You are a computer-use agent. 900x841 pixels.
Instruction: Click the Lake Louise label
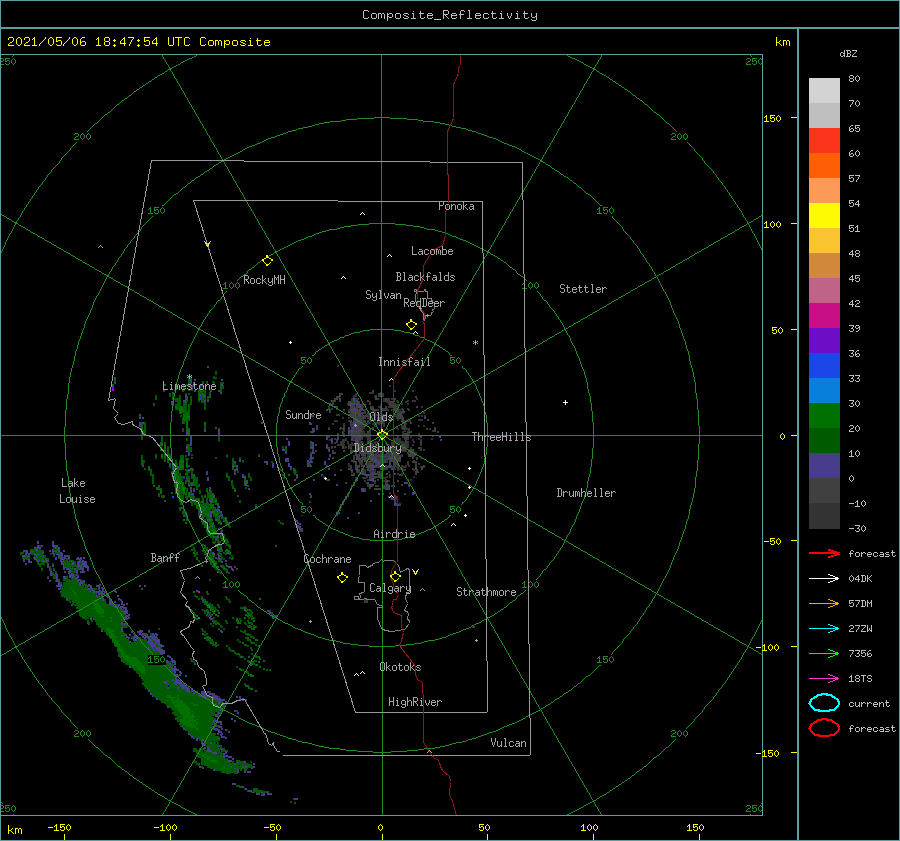[77, 491]
